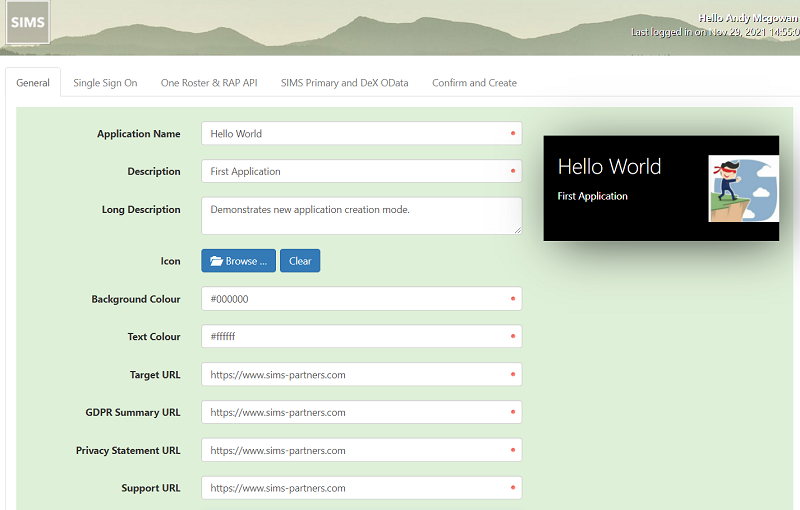Open the Single Sign On tab

point(105,83)
